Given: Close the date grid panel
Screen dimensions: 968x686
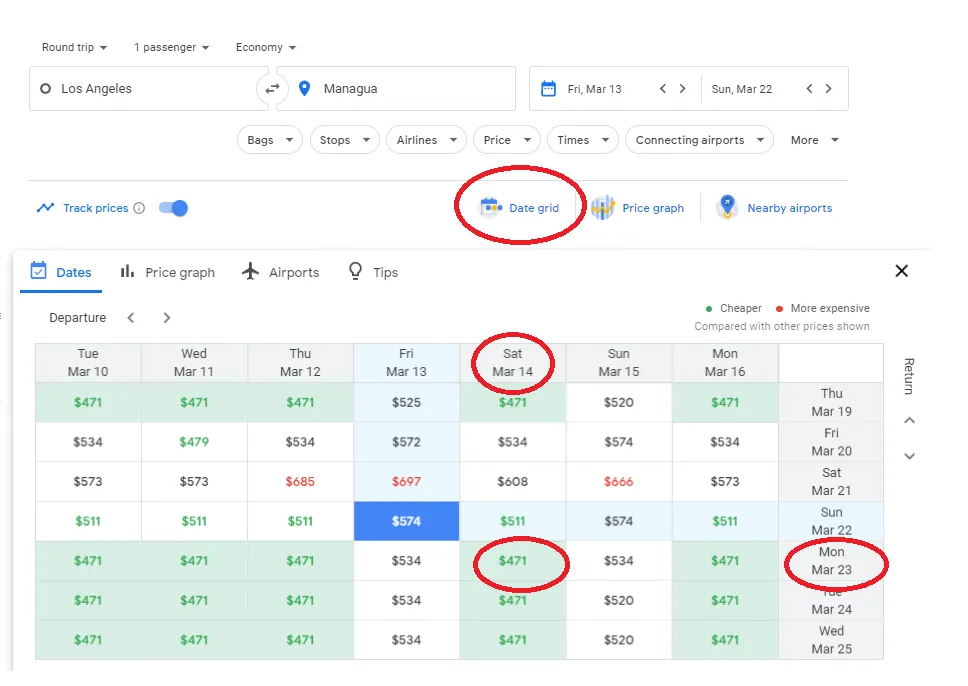Looking at the screenshot, I should tap(901, 271).
